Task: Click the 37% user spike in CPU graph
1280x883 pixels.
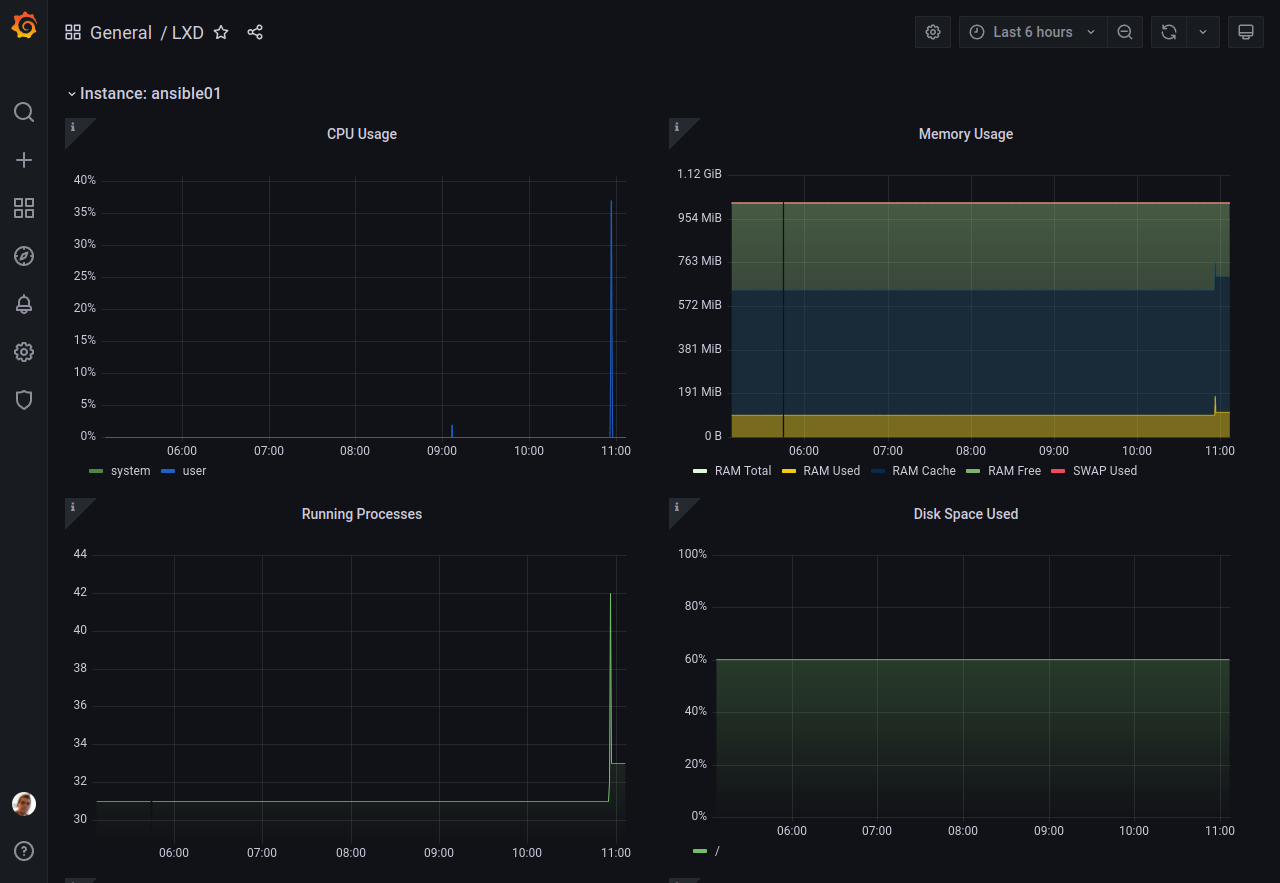Action: (x=611, y=201)
